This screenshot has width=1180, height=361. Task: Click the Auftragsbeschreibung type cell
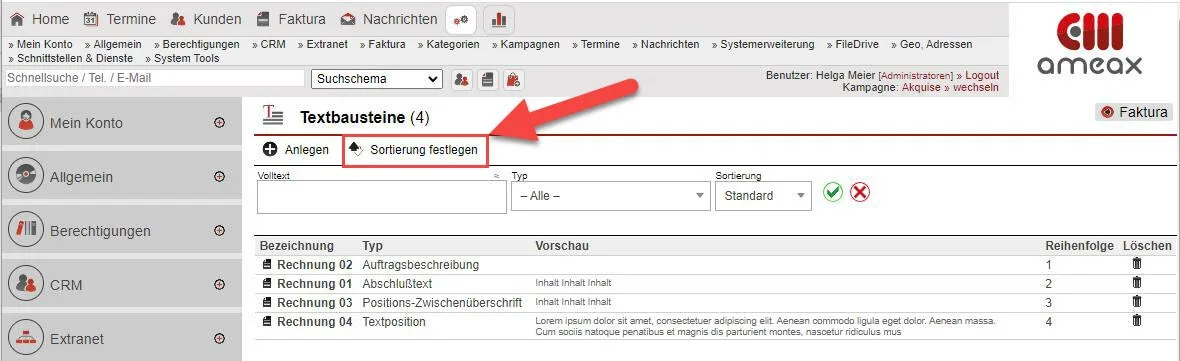[x=421, y=265]
